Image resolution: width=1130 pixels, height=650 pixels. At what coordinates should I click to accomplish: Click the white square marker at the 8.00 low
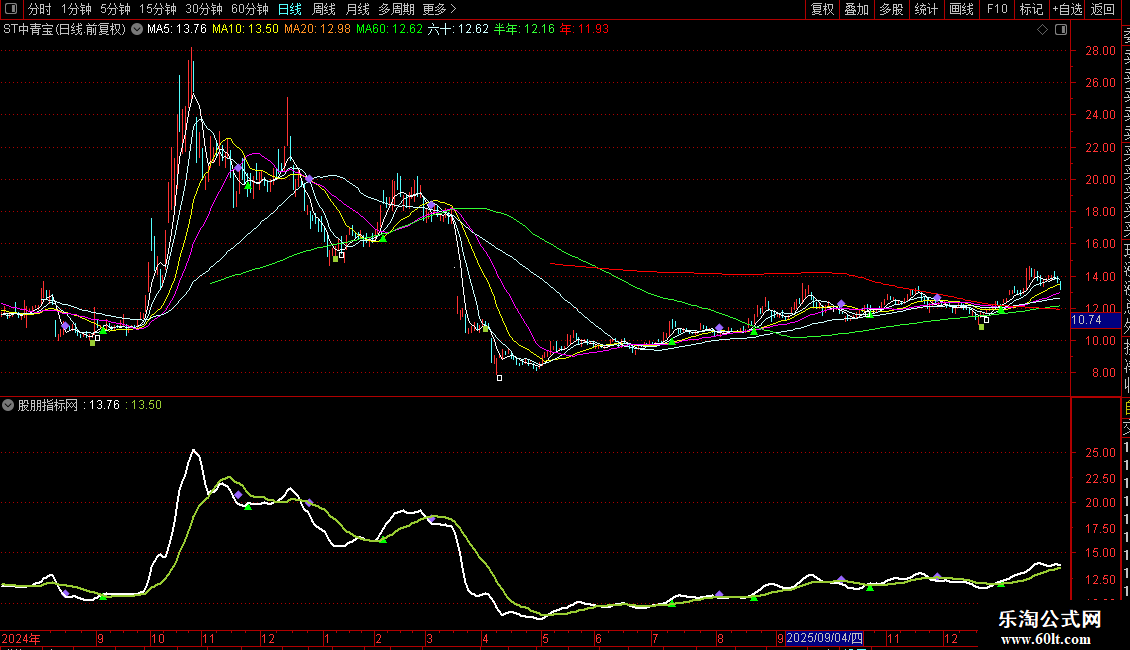[x=499, y=378]
